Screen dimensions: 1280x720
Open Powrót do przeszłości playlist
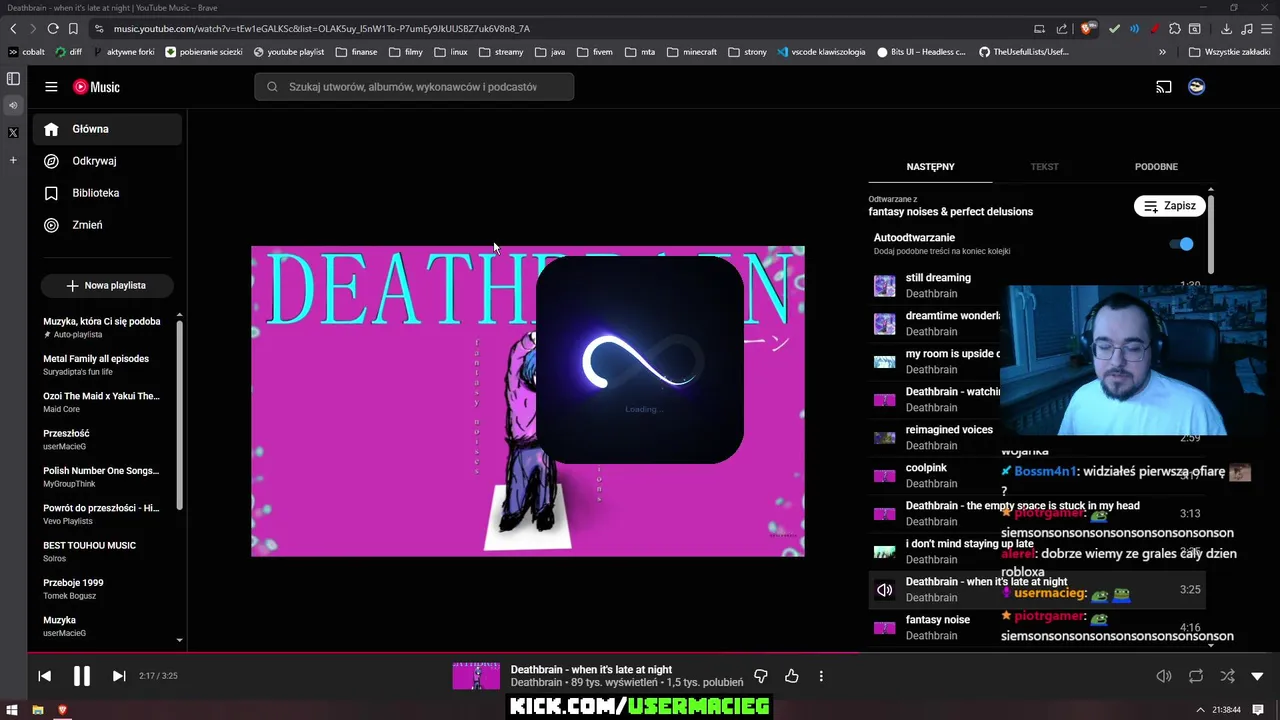coord(102,514)
